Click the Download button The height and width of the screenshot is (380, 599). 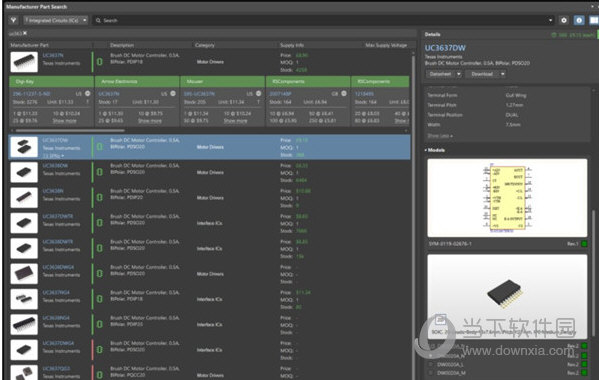pyautogui.click(x=482, y=74)
